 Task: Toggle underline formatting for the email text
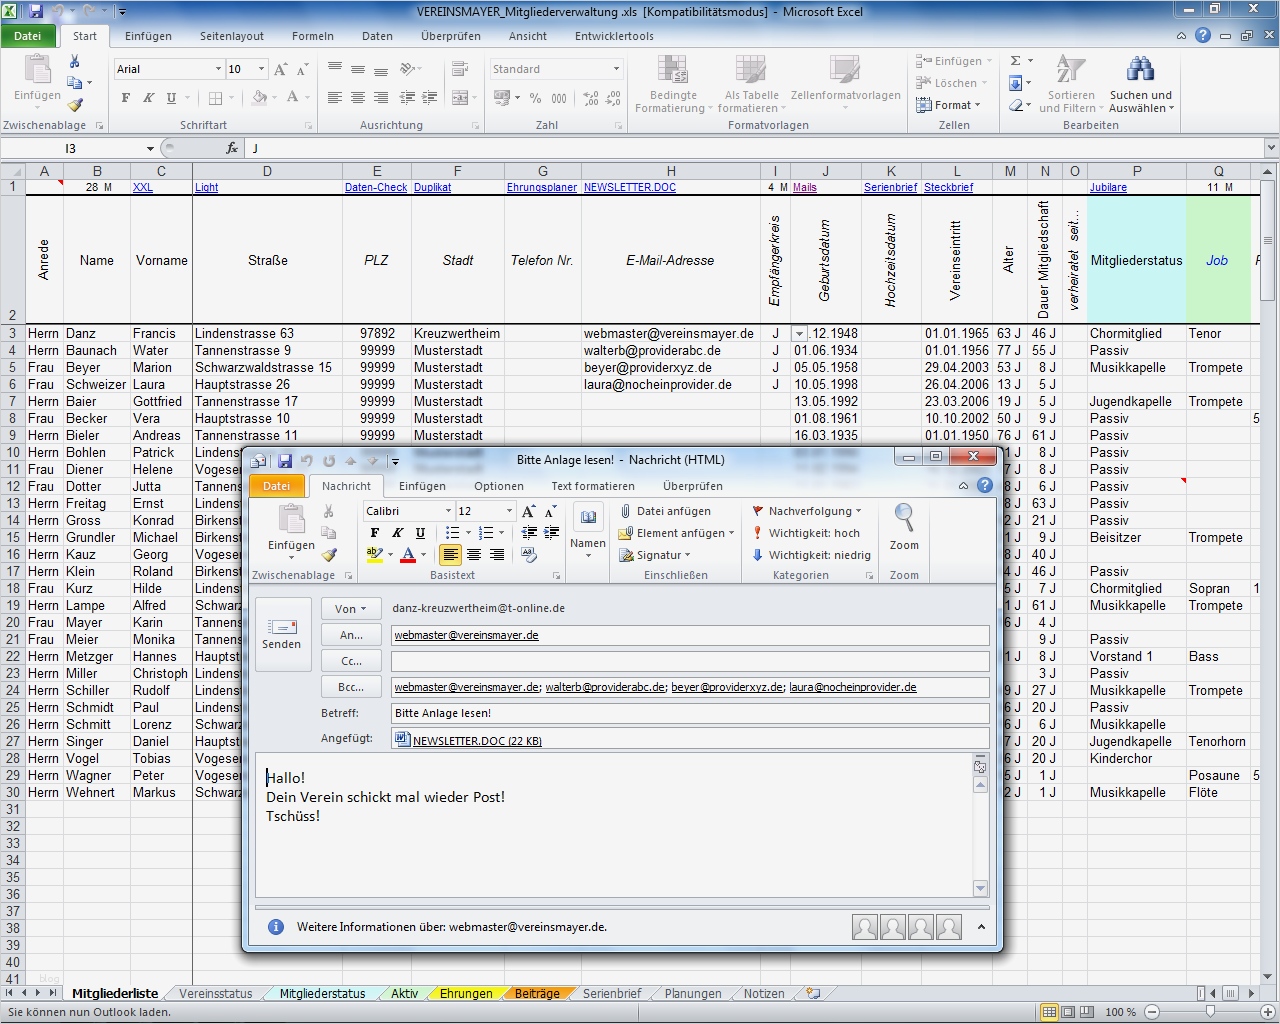pos(420,532)
